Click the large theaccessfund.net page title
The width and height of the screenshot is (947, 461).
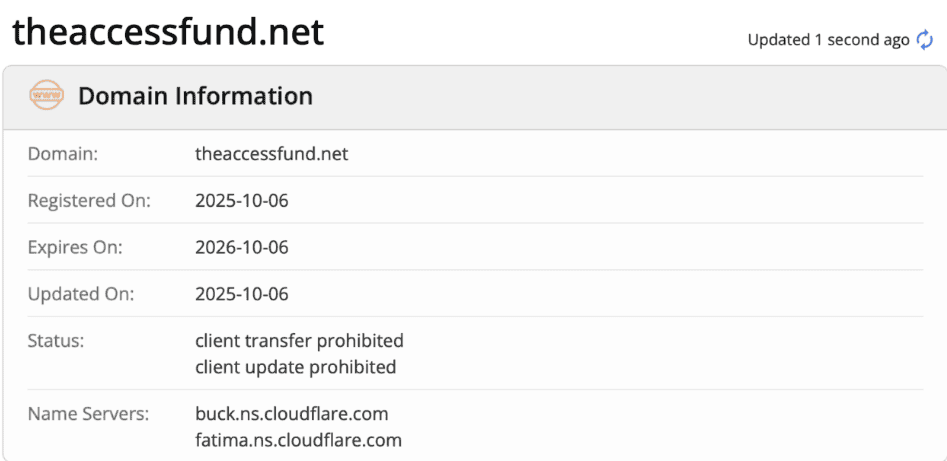click(168, 32)
